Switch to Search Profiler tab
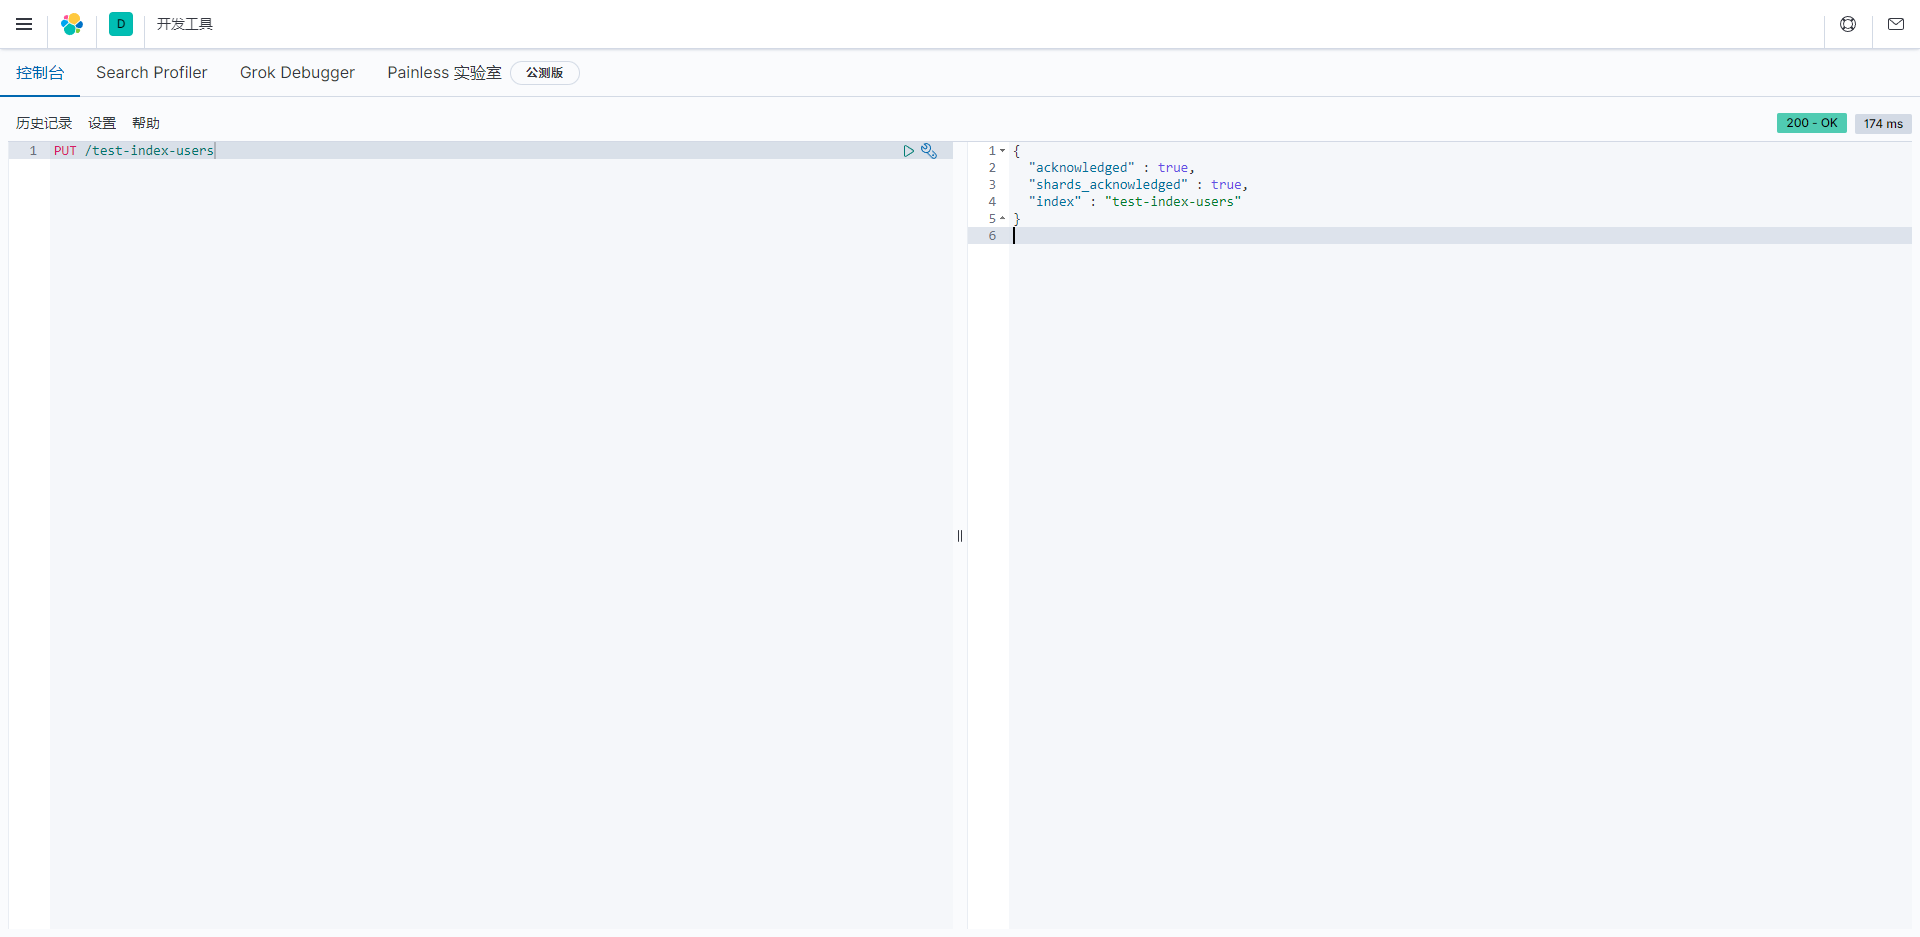 pos(152,73)
